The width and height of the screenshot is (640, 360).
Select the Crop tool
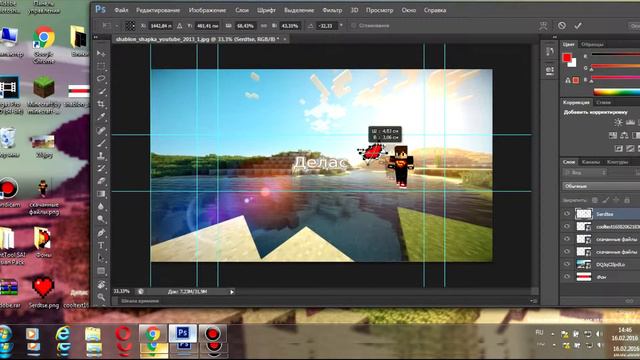[x=101, y=104]
